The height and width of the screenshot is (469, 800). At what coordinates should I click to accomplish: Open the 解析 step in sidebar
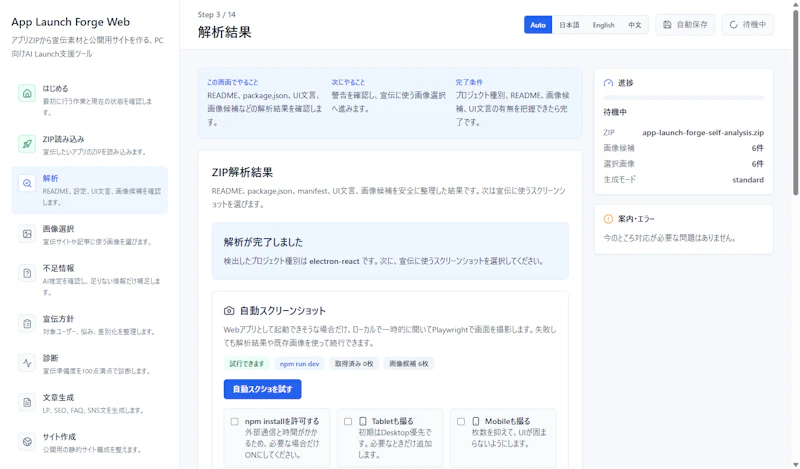click(x=89, y=190)
